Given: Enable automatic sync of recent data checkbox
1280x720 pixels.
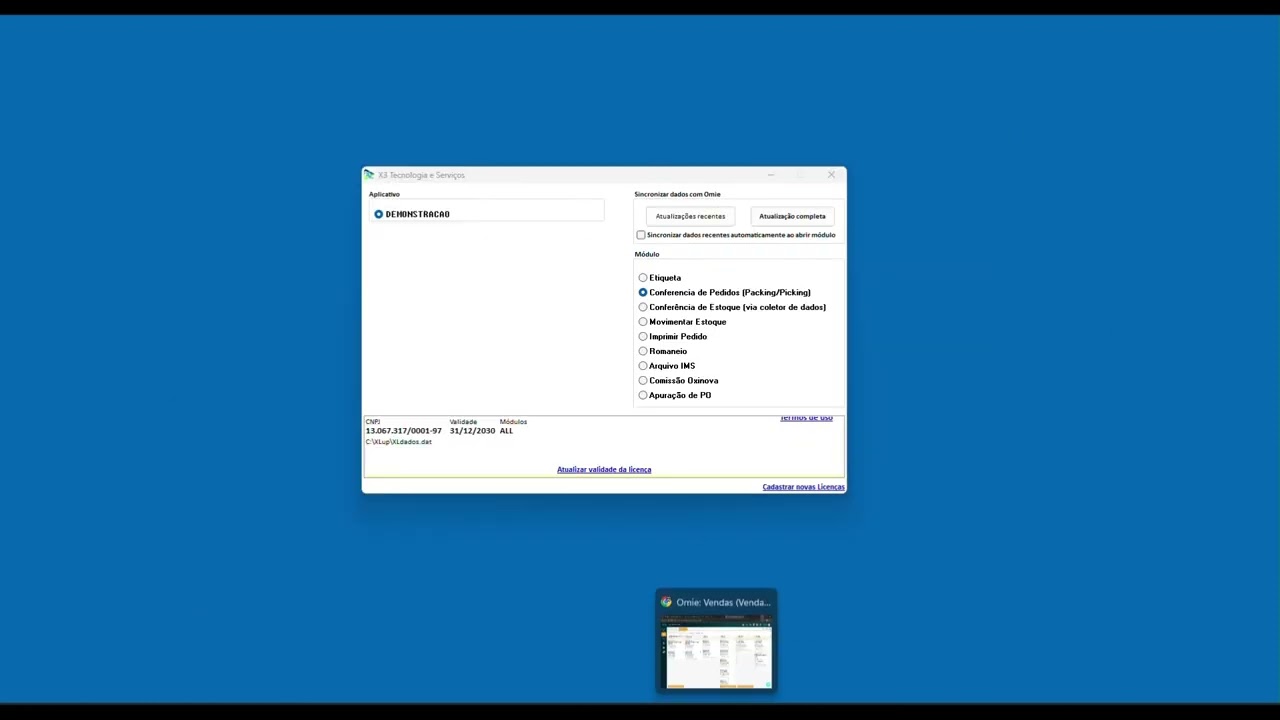Looking at the screenshot, I should (x=641, y=235).
